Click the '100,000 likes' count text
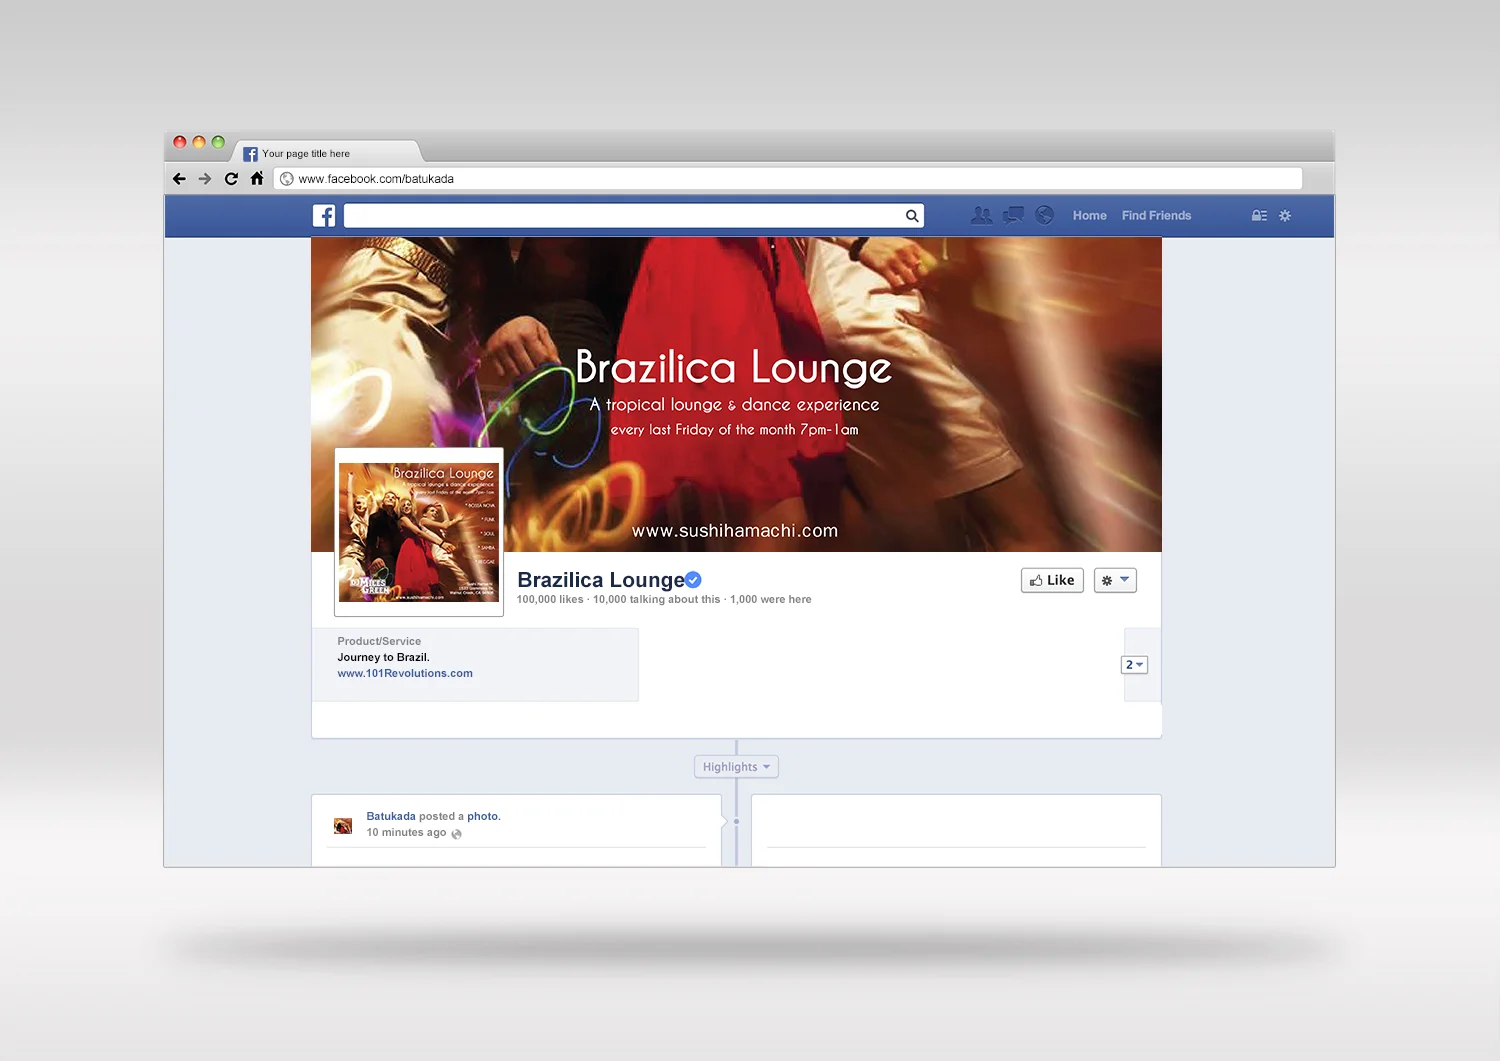 coord(550,599)
